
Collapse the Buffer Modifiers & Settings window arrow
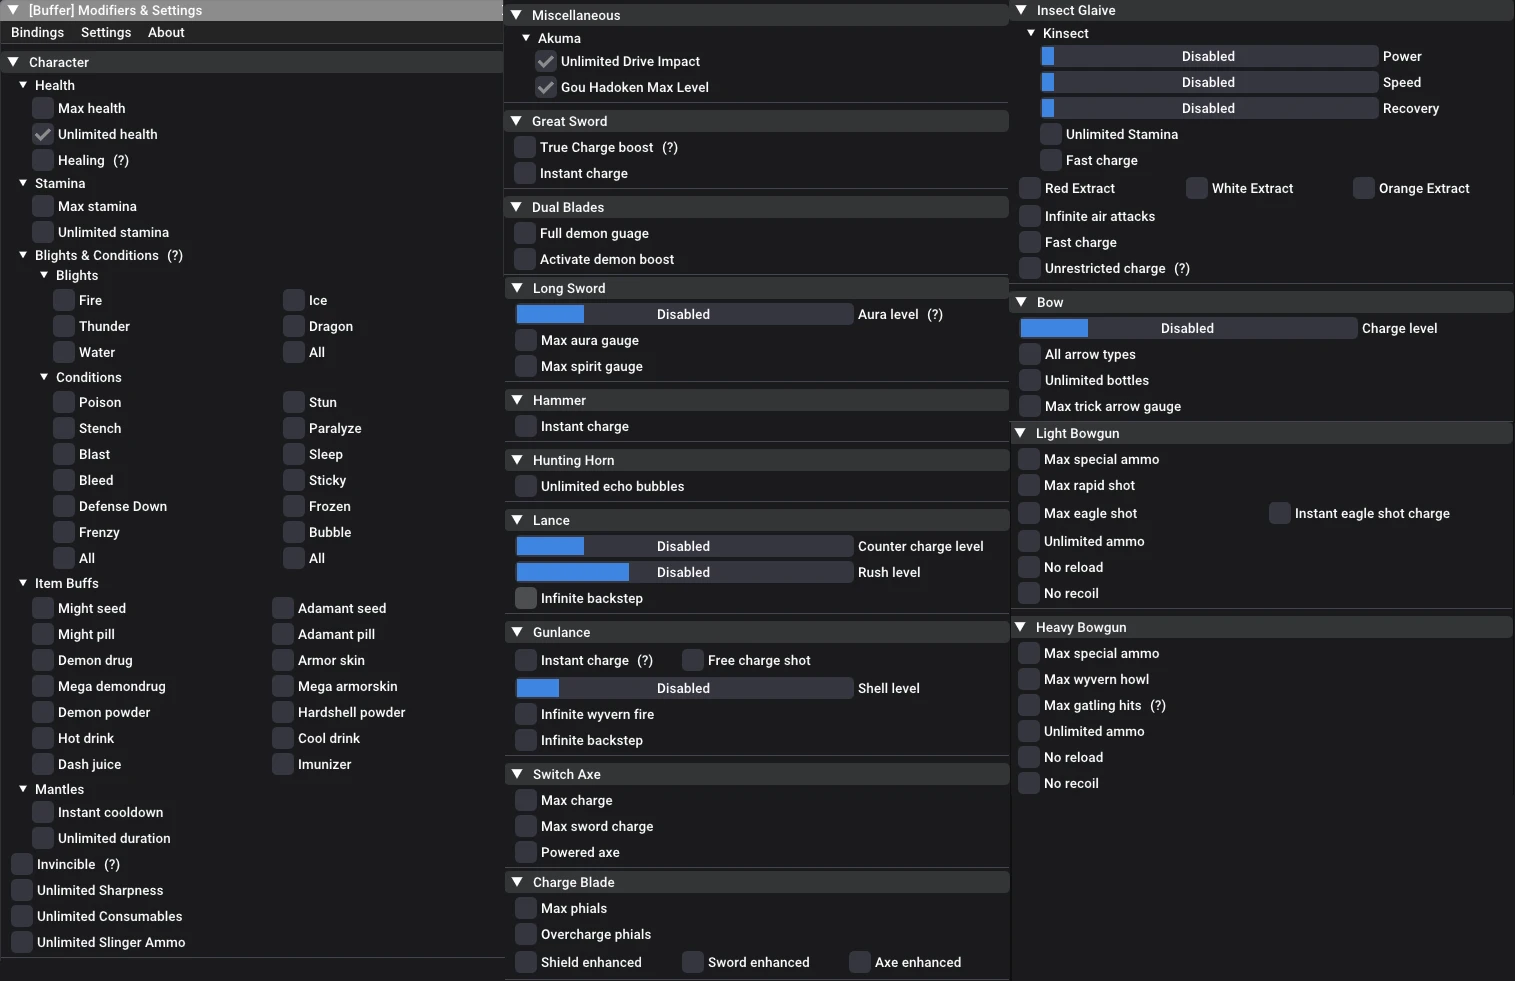(13, 10)
